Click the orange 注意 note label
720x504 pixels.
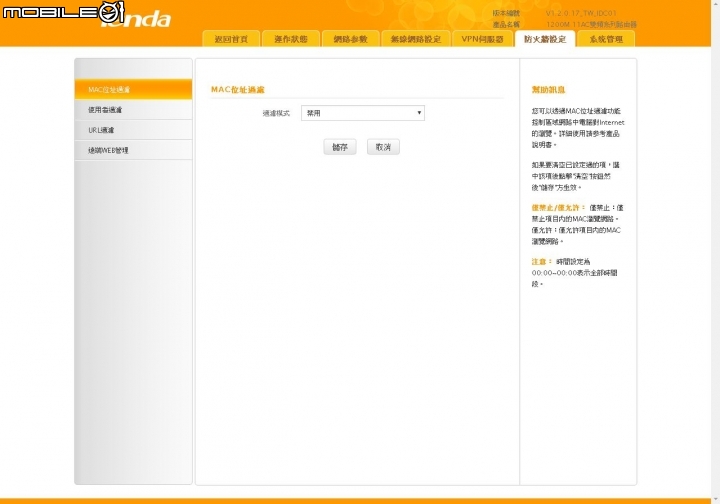click(541, 262)
